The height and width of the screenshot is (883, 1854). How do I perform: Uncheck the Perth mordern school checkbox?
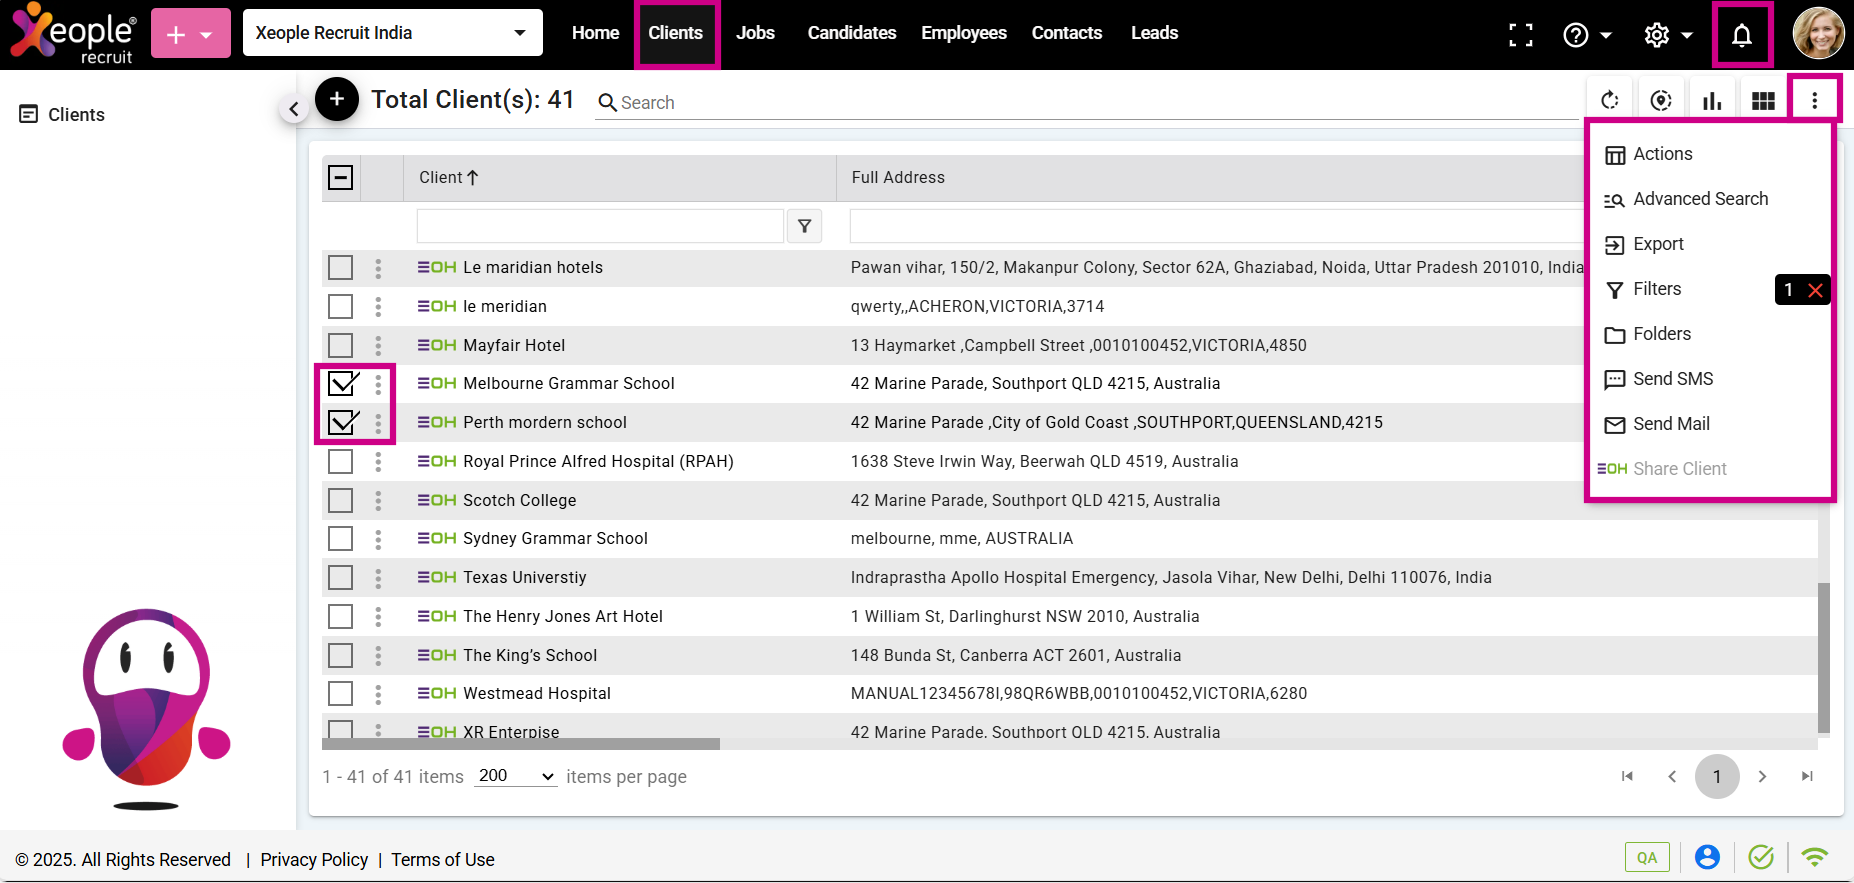click(x=341, y=422)
